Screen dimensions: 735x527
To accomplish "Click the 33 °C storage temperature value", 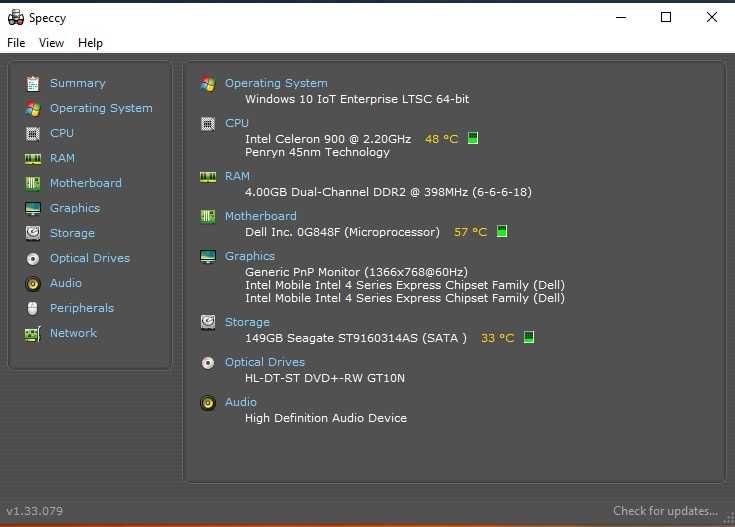I will tap(497, 338).
